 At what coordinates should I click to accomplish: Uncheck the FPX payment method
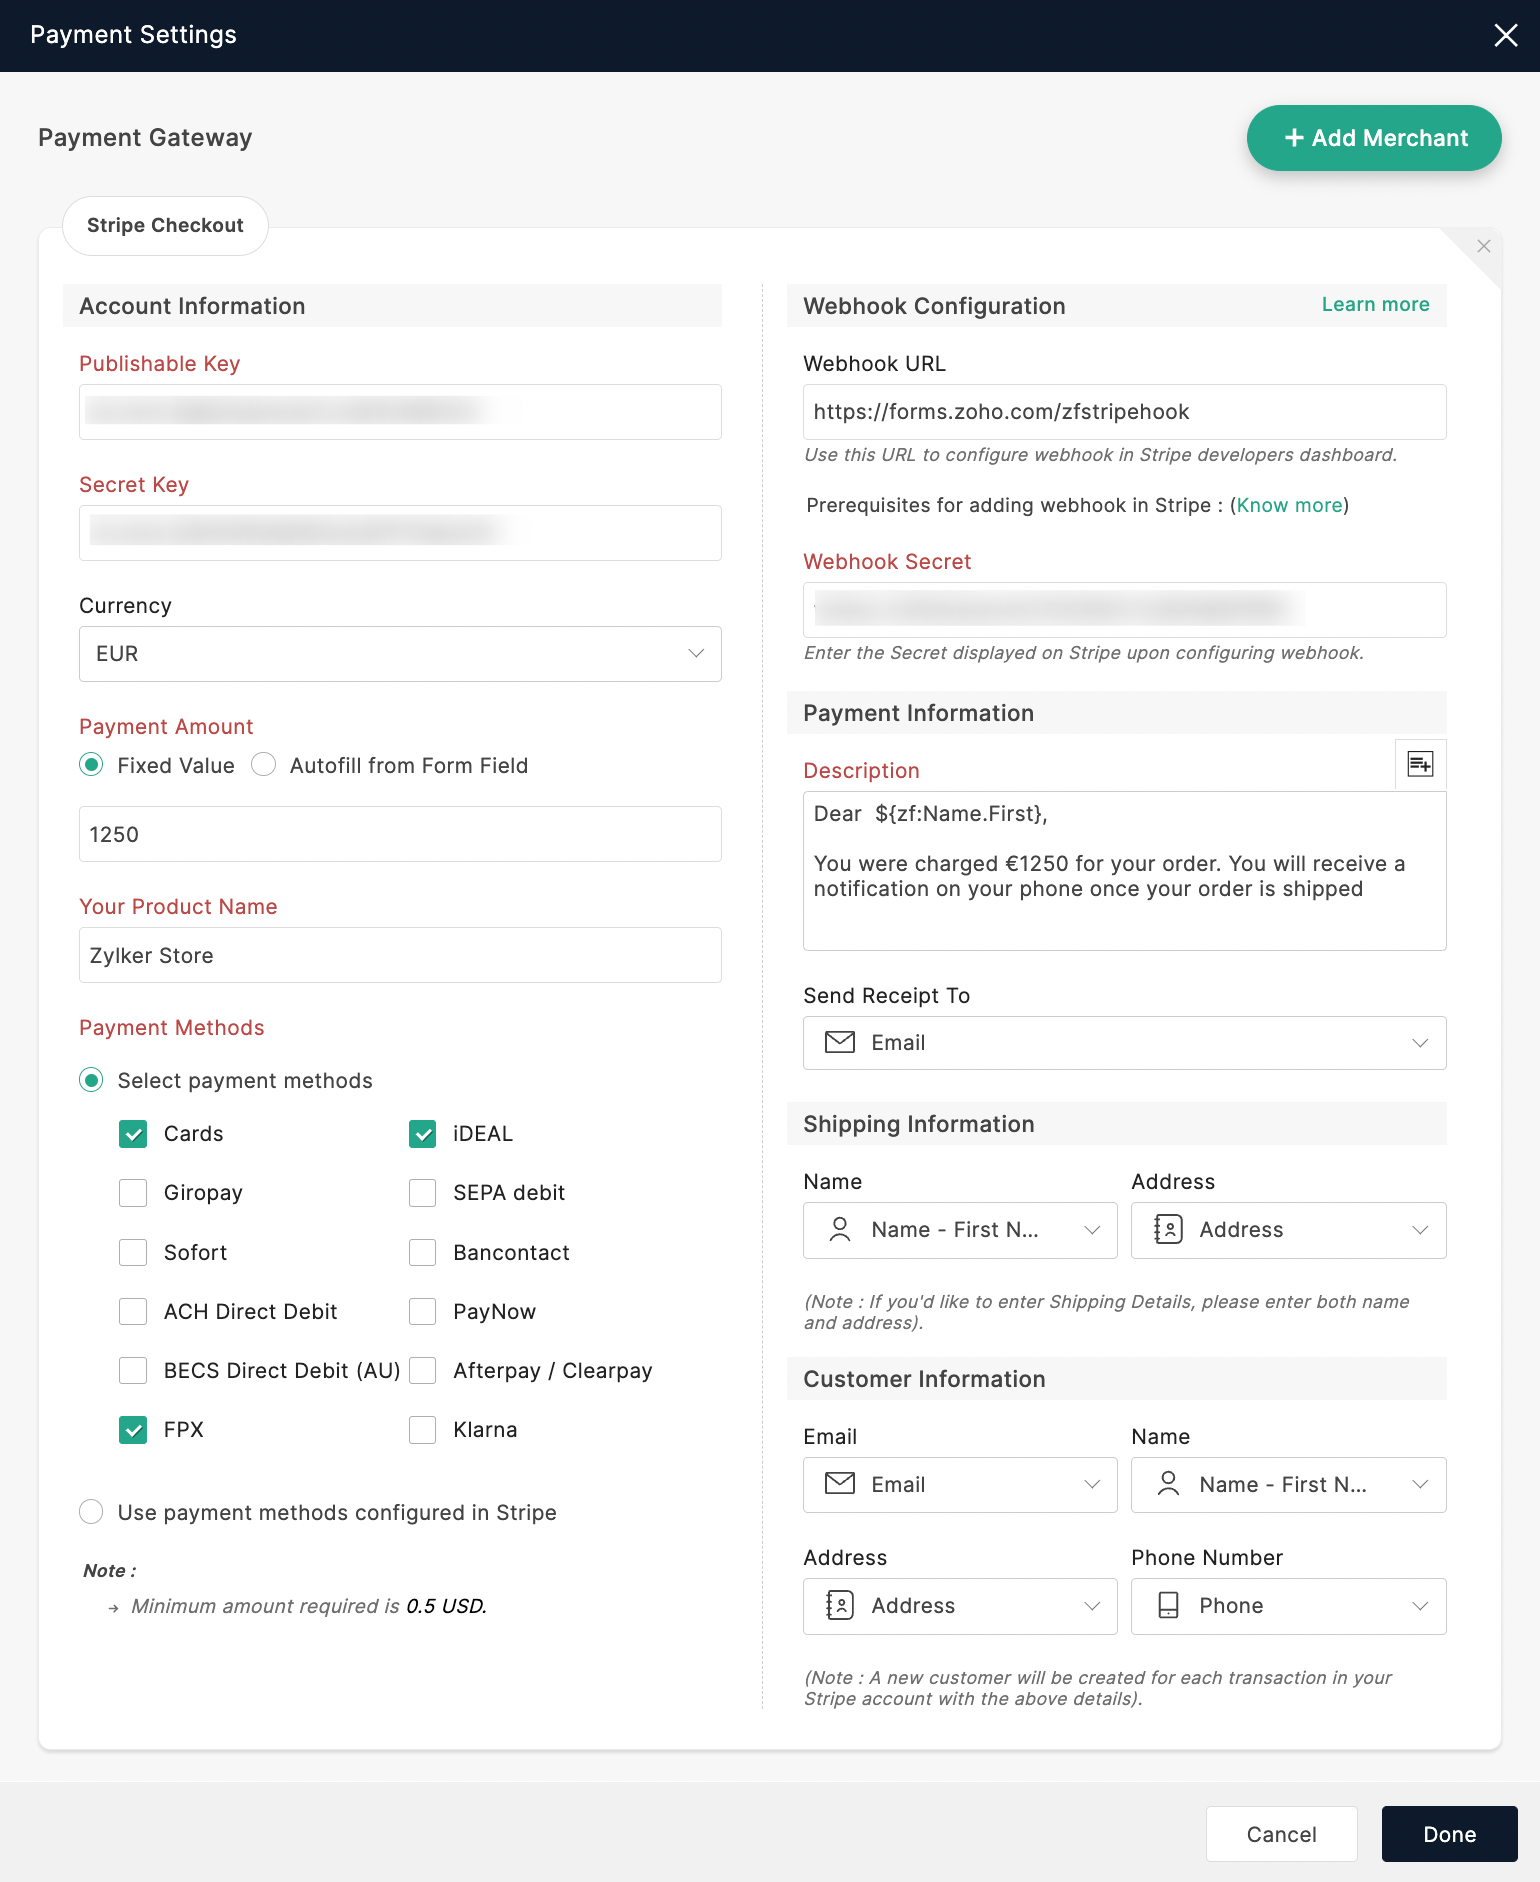(133, 1430)
